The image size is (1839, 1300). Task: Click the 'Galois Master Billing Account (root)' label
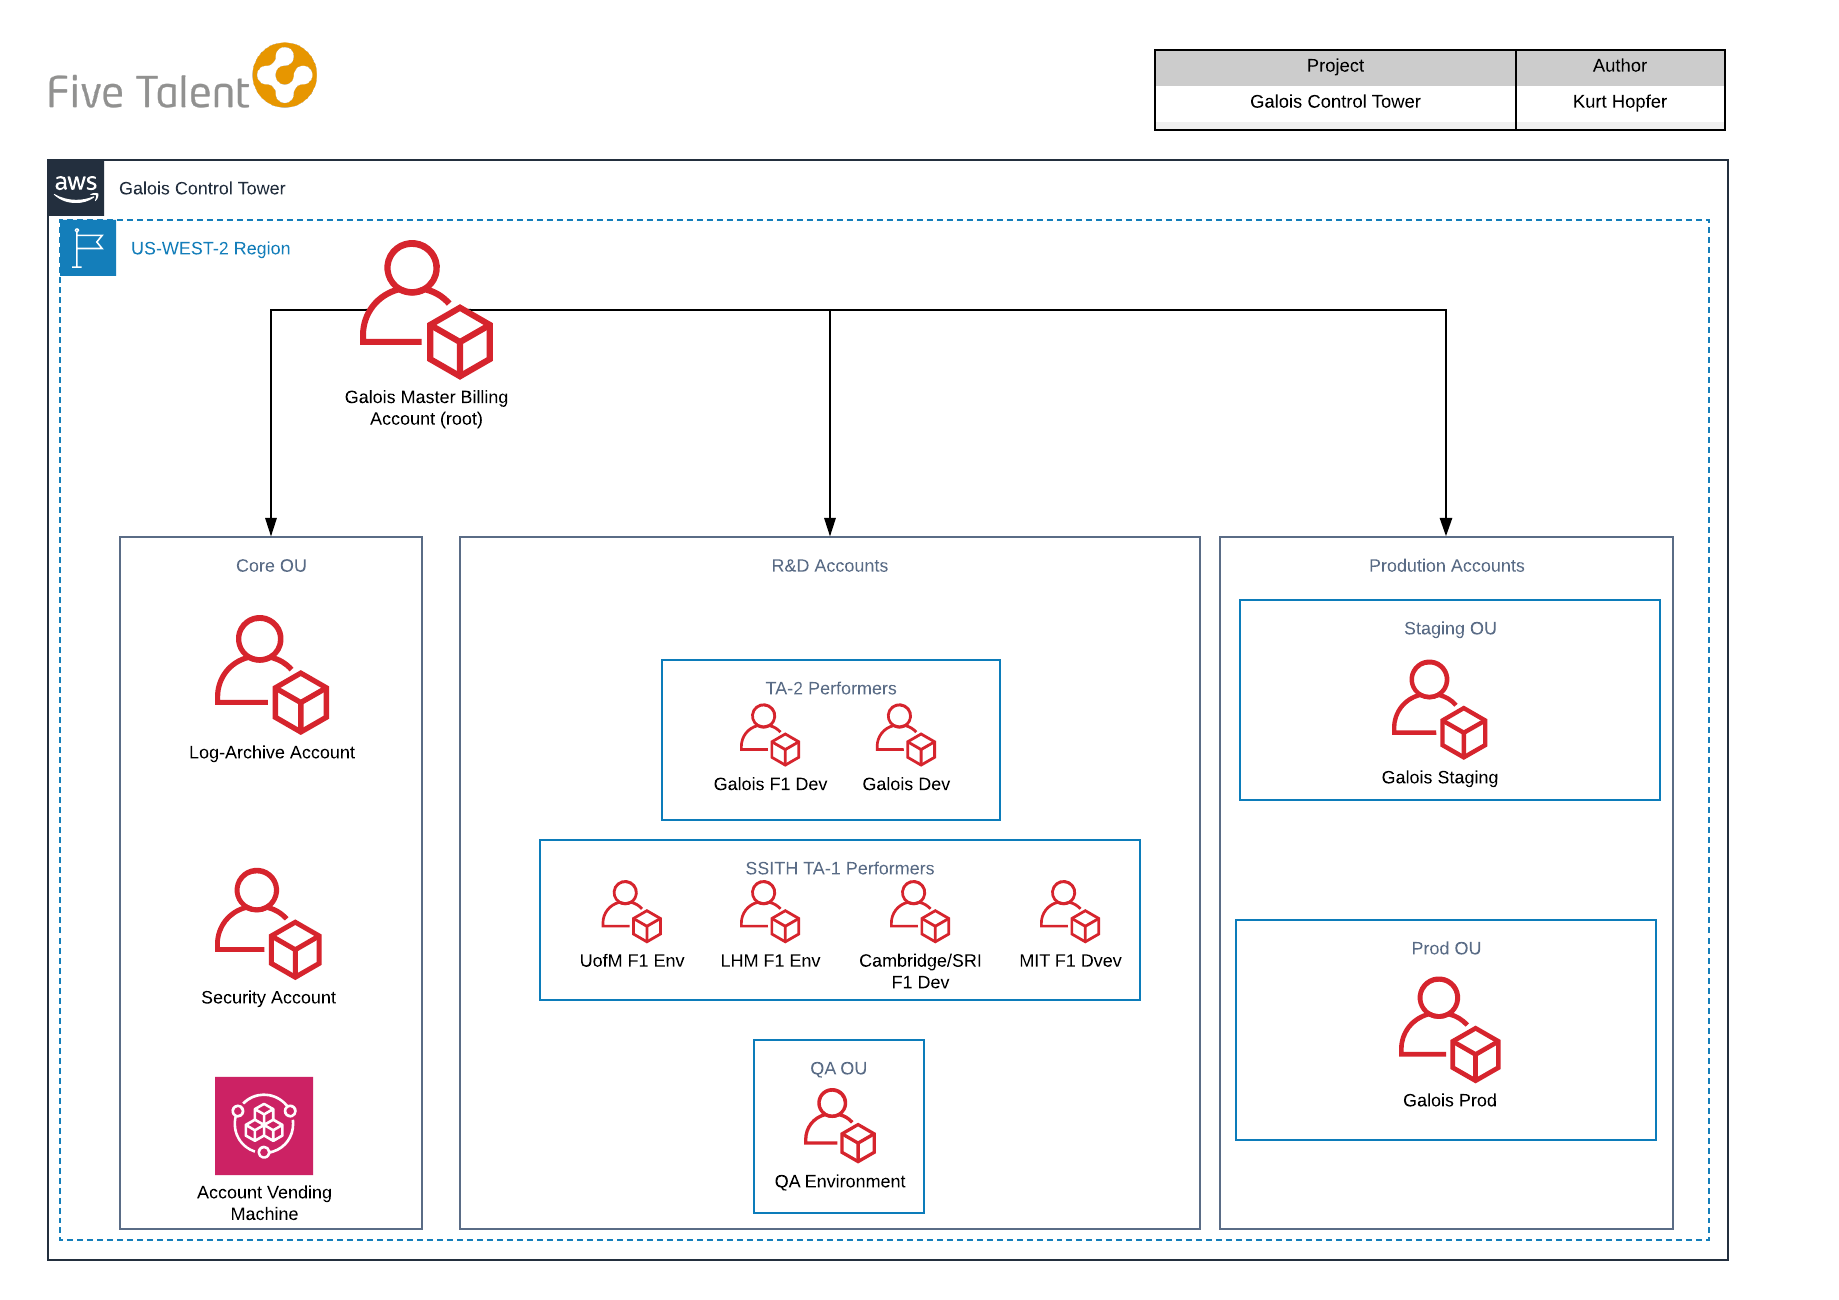click(x=426, y=409)
